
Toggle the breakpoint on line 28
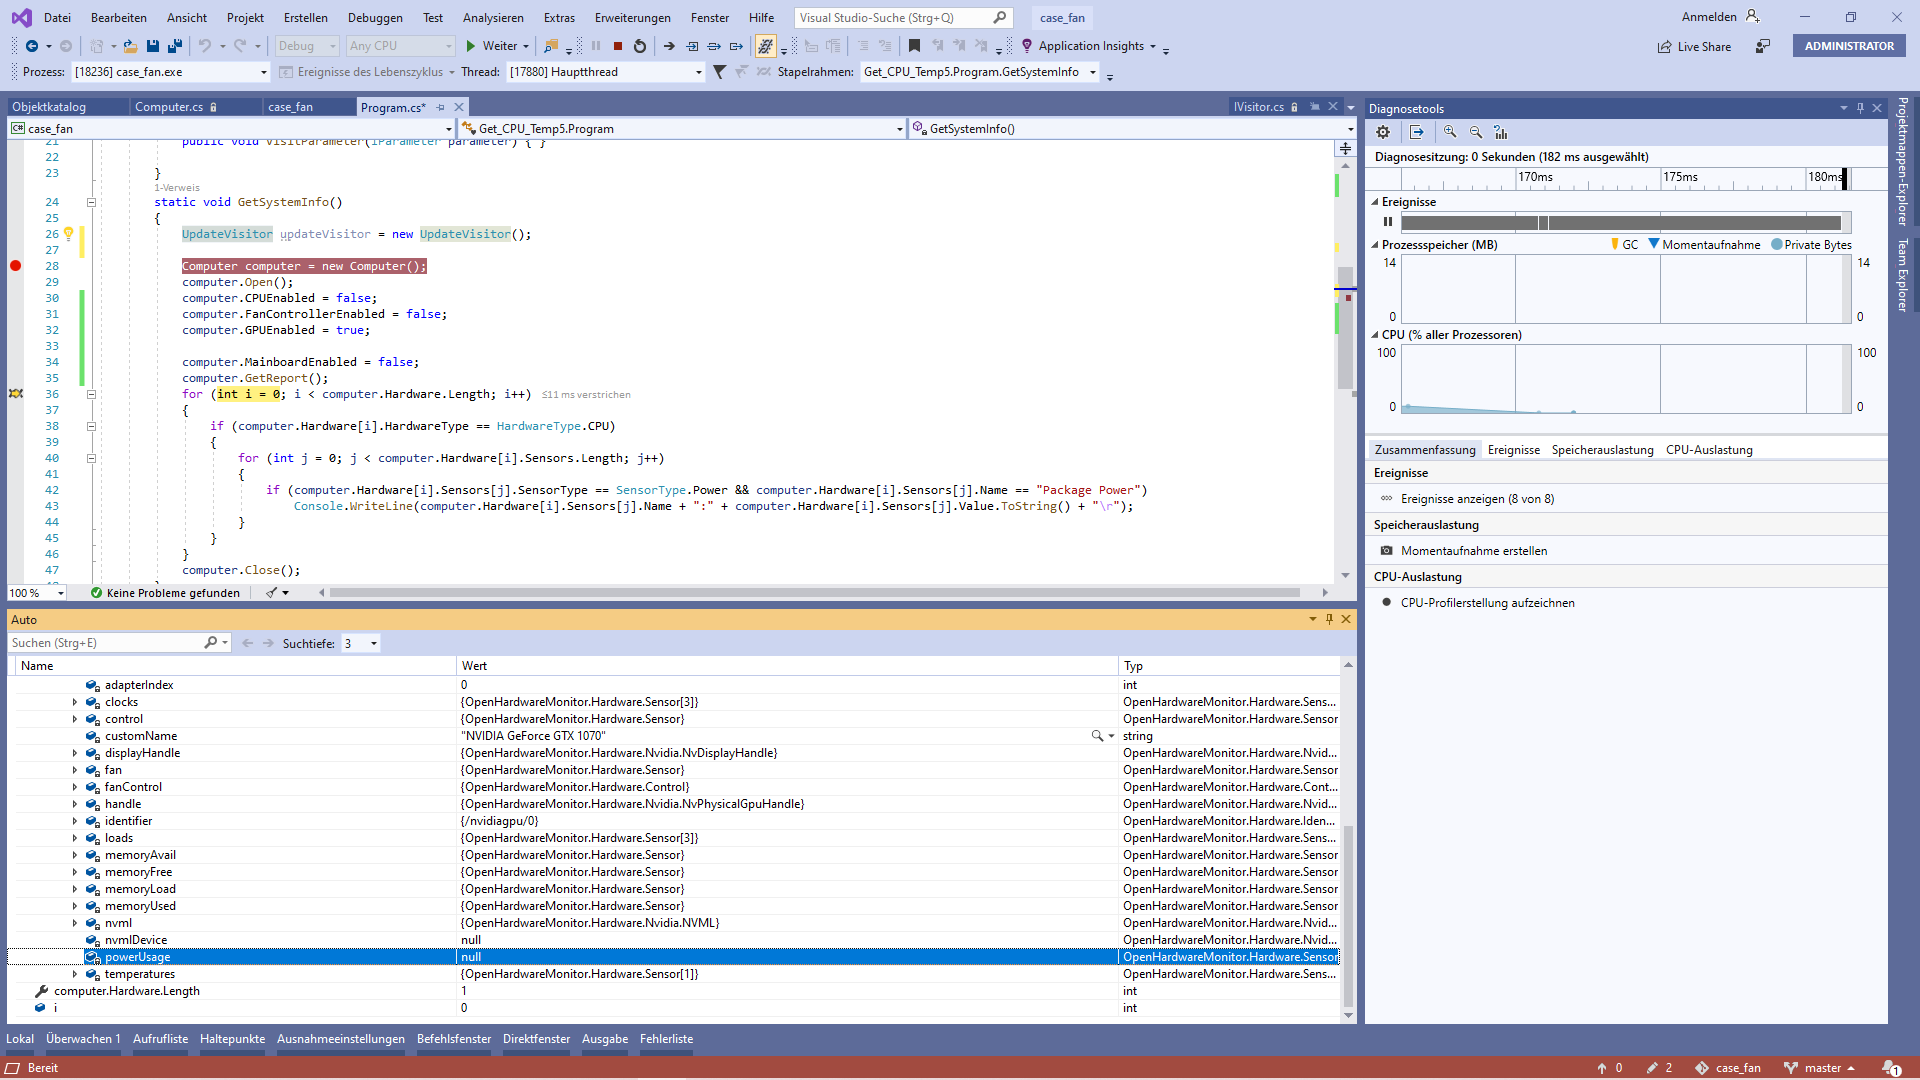tap(15, 266)
